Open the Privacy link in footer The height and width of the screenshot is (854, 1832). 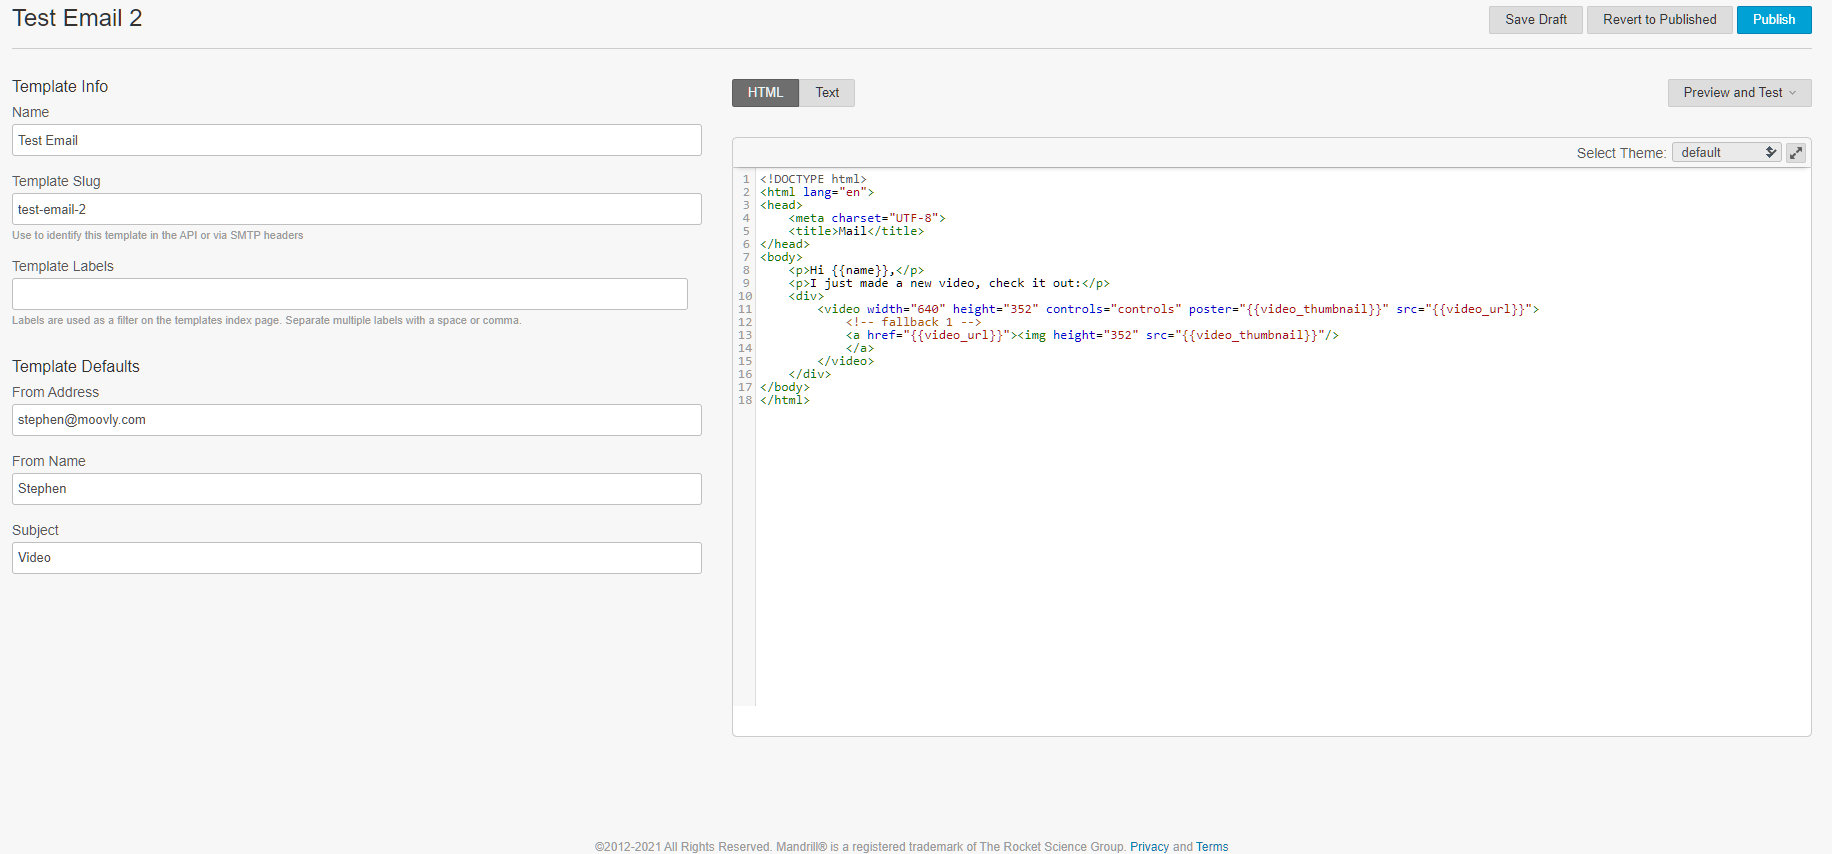(x=1149, y=847)
